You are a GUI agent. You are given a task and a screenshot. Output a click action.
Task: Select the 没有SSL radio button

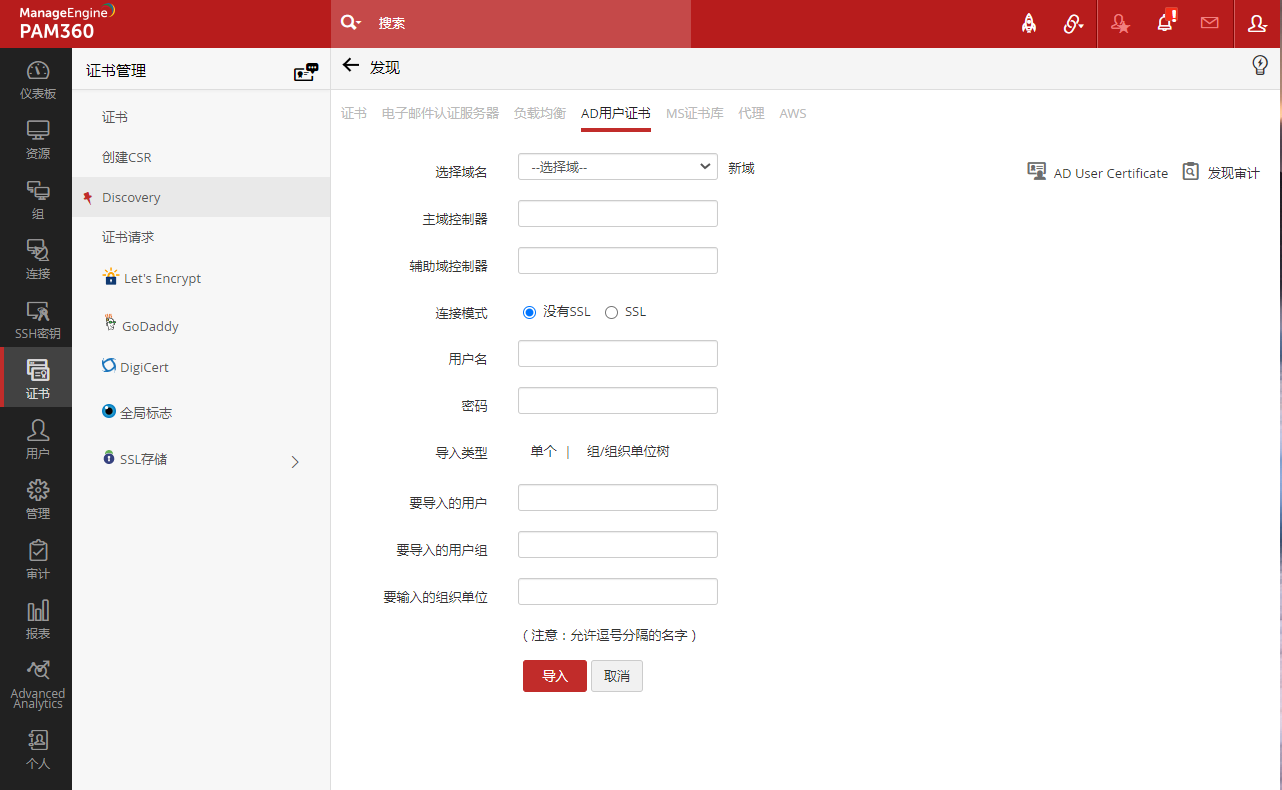530,312
